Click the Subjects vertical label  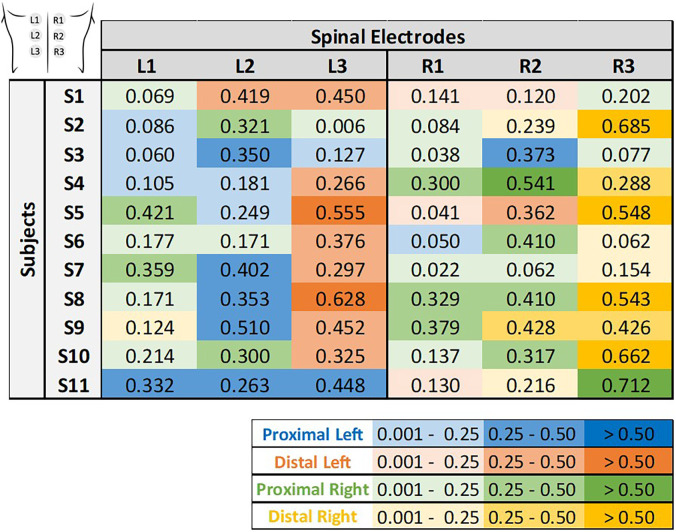28,239
